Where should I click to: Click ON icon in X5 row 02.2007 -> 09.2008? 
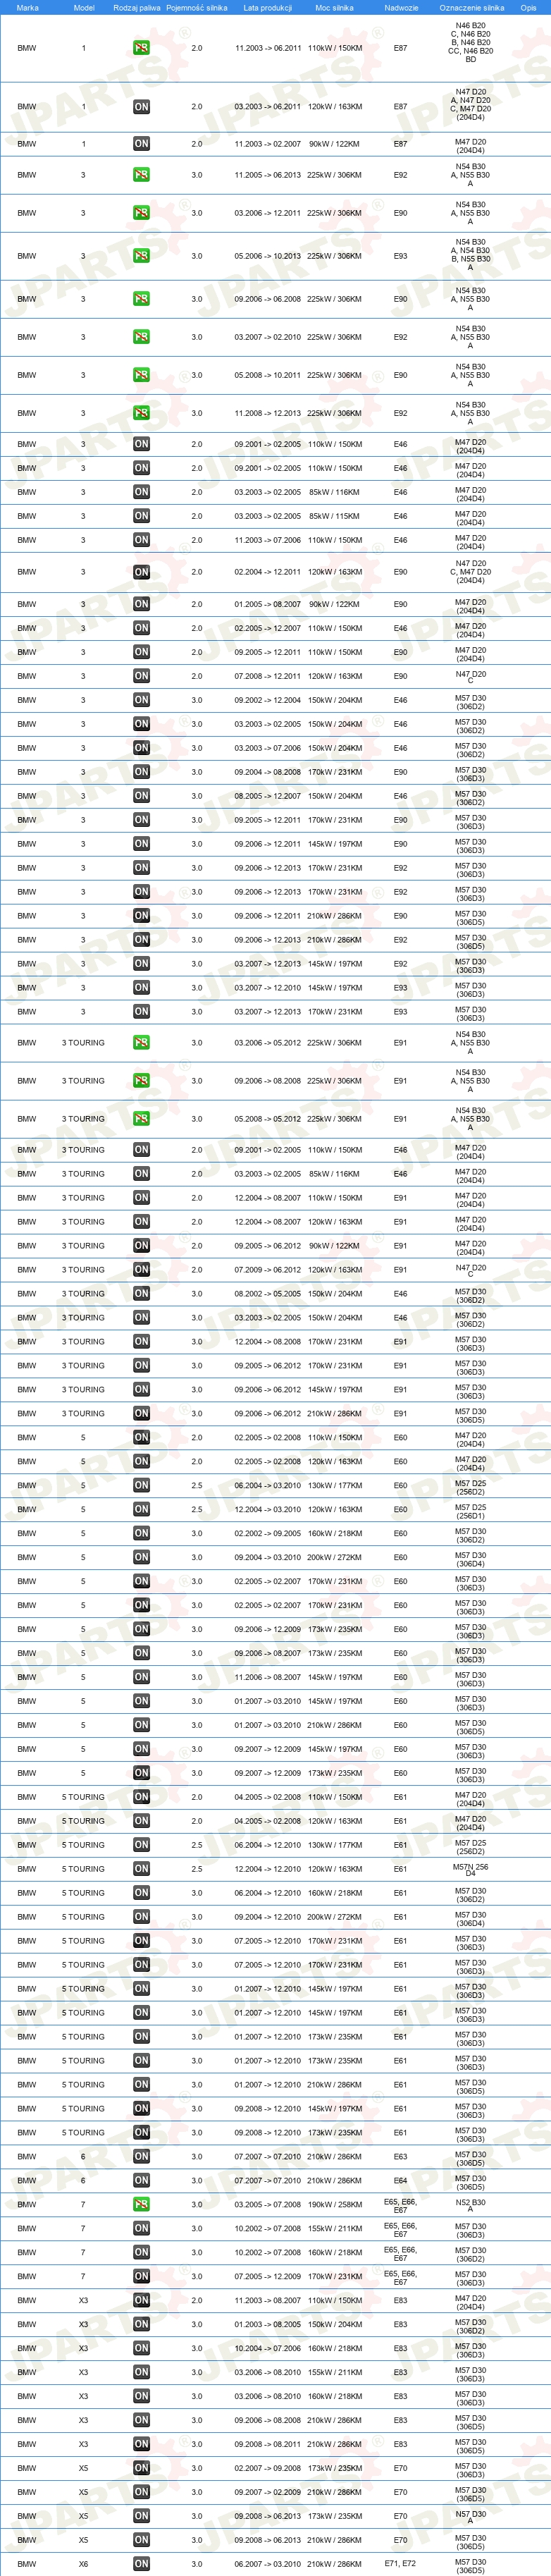pyautogui.click(x=141, y=2468)
